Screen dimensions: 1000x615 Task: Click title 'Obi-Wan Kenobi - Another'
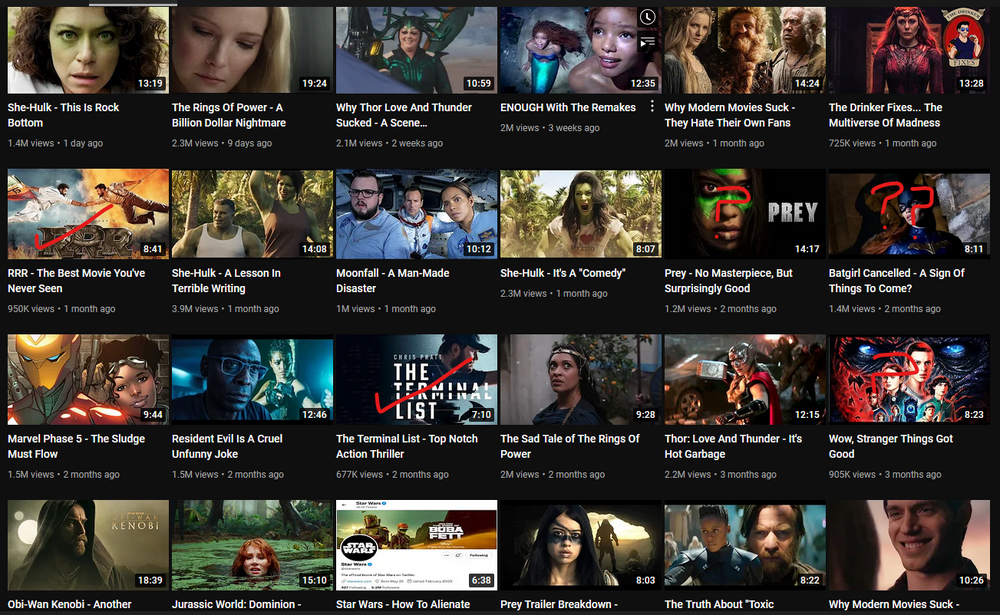coord(70,604)
